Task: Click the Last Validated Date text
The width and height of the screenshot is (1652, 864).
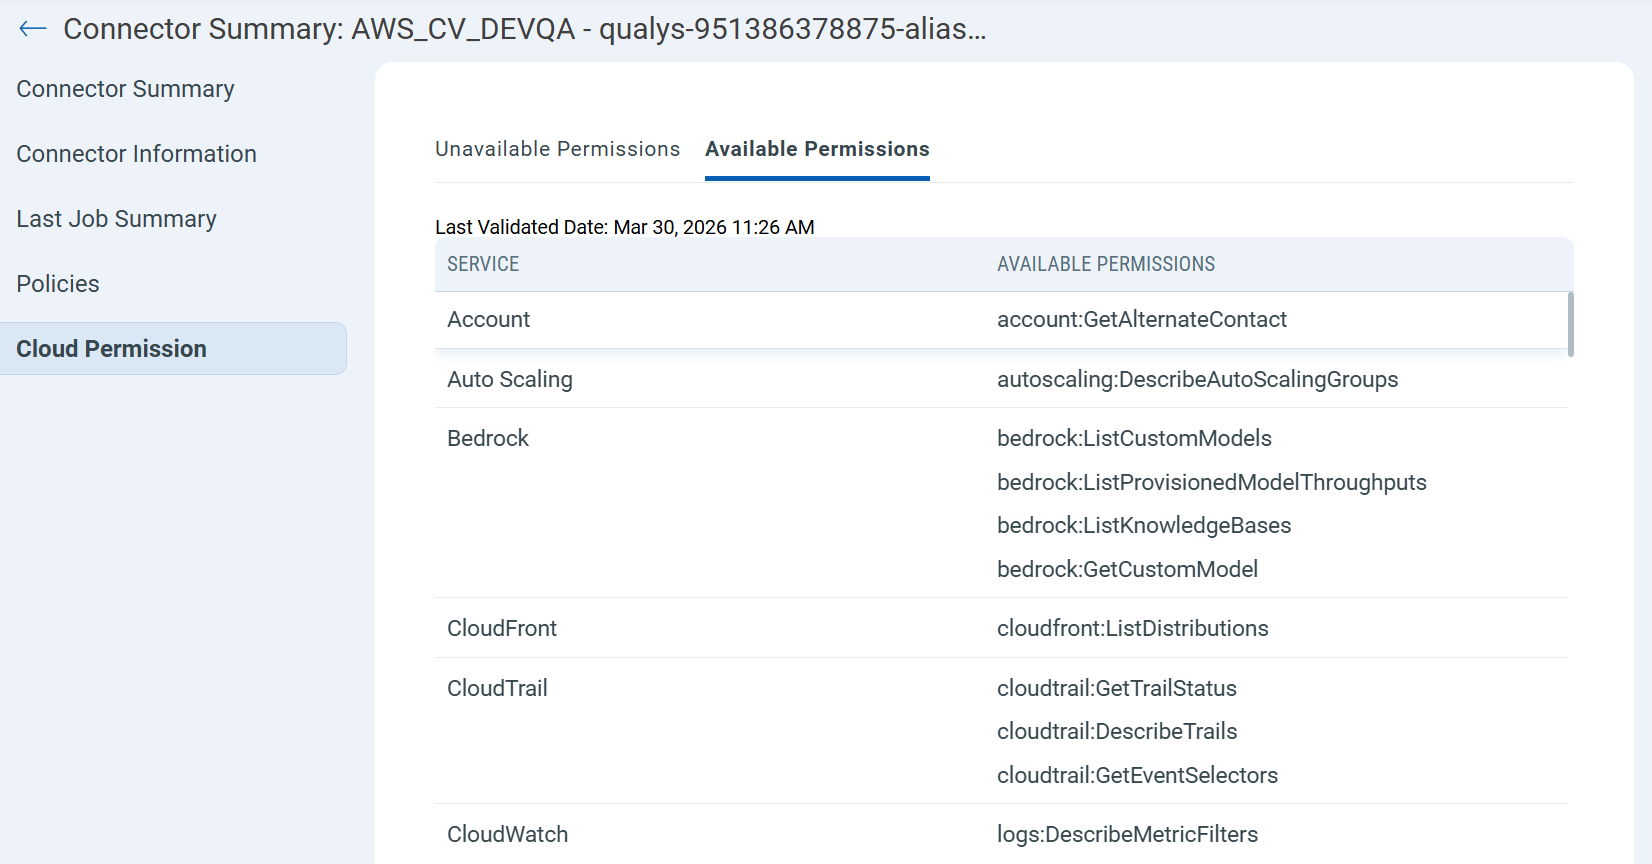Action: [x=625, y=227]
